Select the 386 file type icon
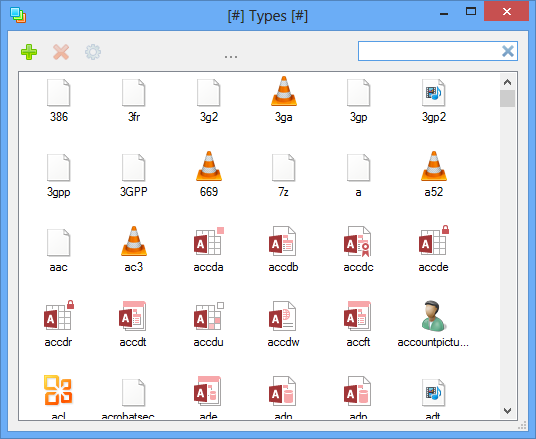 pos(59,93)
